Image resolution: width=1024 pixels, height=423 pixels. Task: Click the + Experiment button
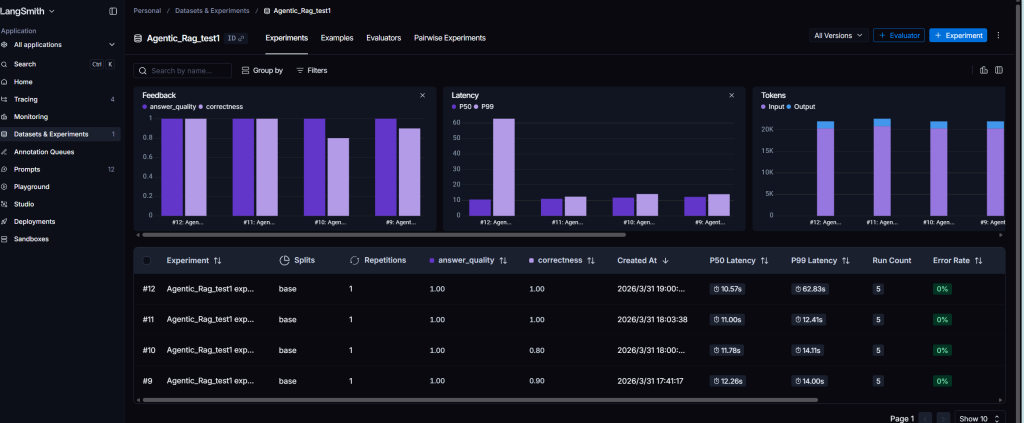[958, 35]
